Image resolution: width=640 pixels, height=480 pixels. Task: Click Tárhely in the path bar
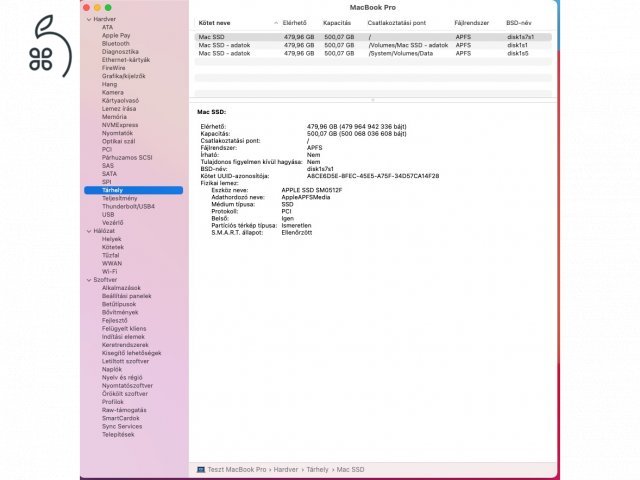pos(317,470)
